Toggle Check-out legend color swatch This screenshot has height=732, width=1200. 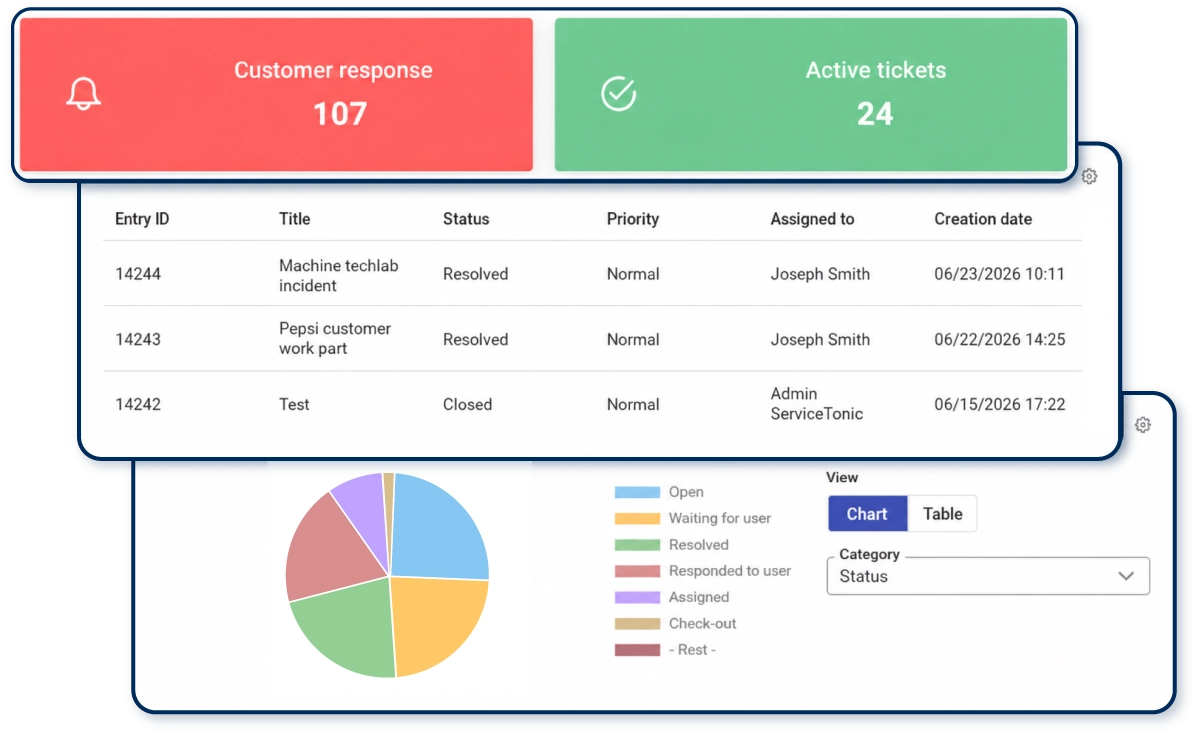coord(637,623)
